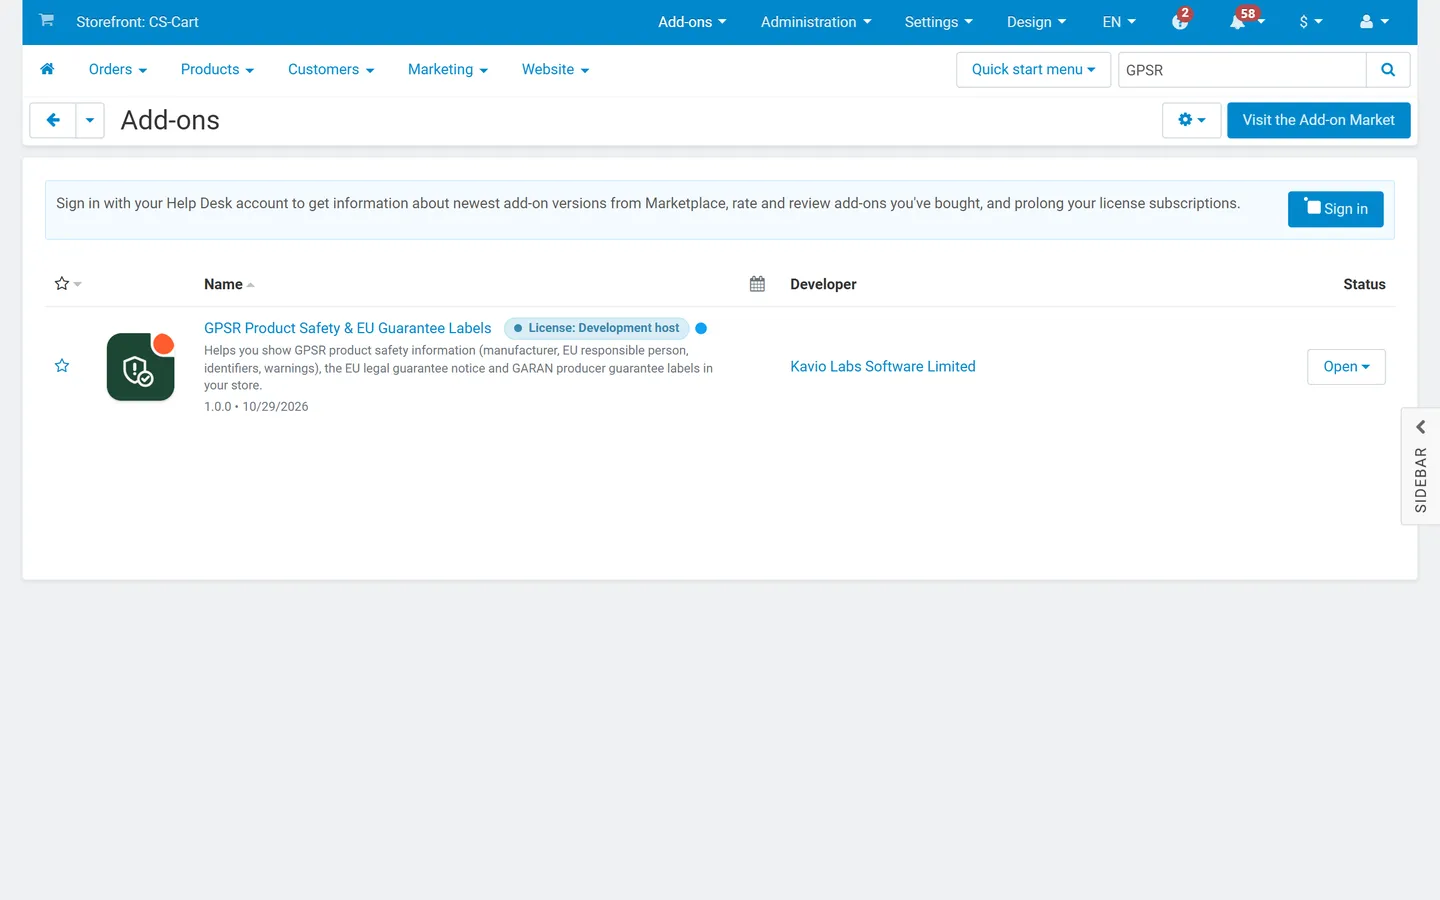This screenshot has height=900, width=1440.
Task: Open the pie chart updates icon
Action: tap(1180, 21)
